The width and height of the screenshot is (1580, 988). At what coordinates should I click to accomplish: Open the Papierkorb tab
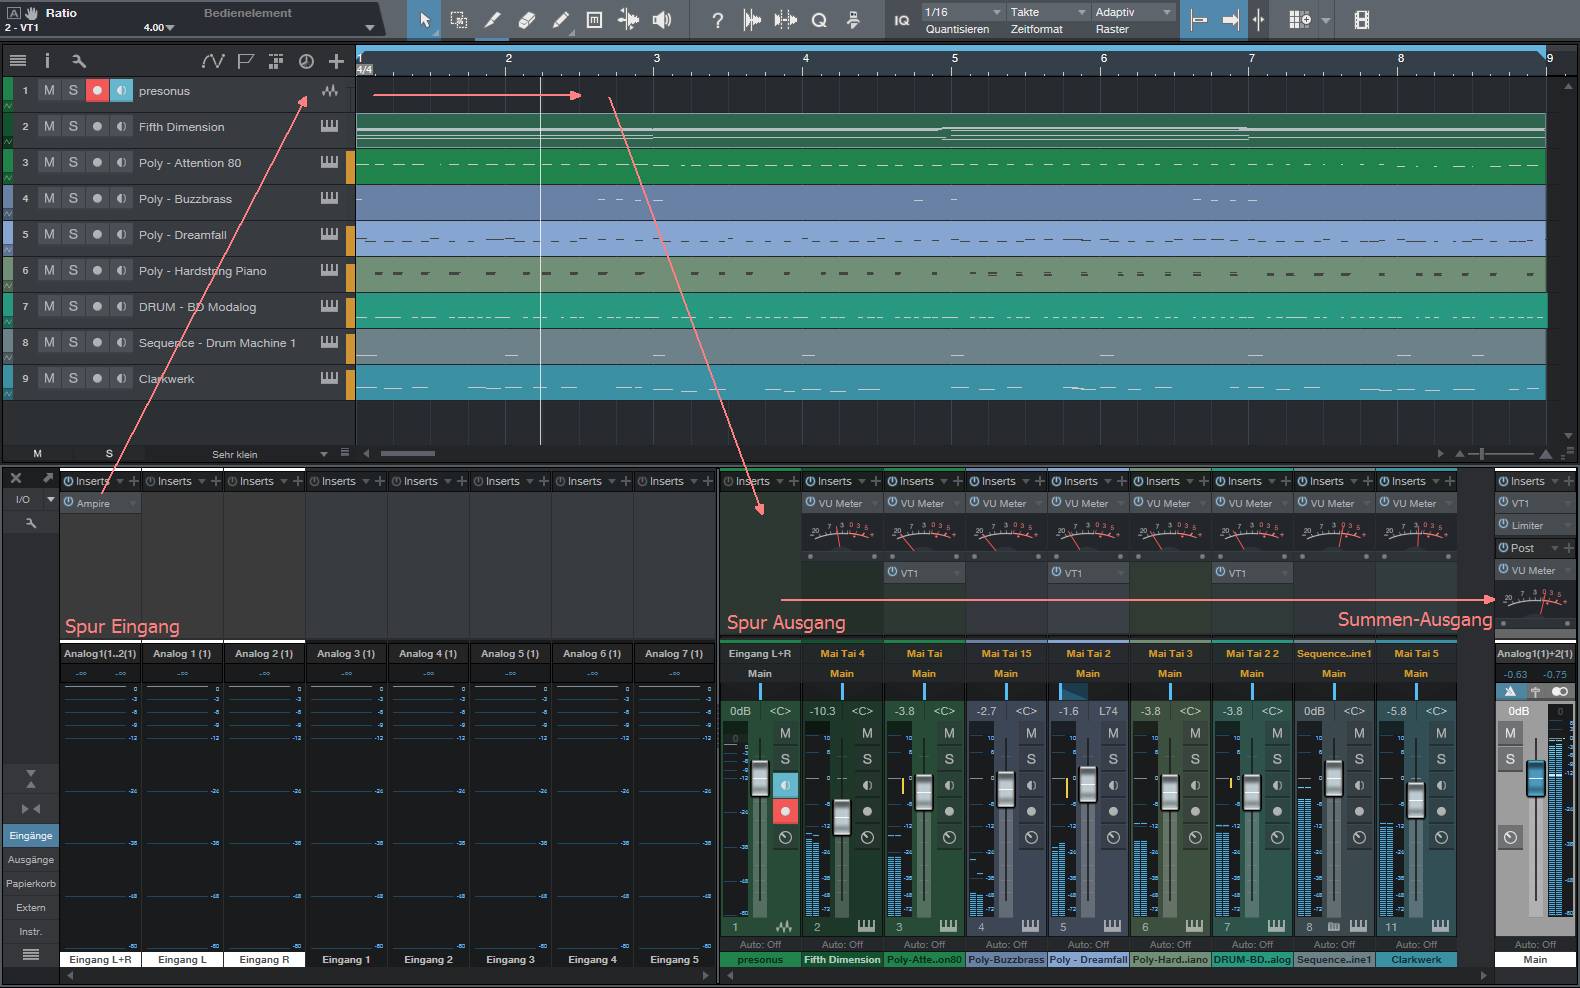[31, 884]
